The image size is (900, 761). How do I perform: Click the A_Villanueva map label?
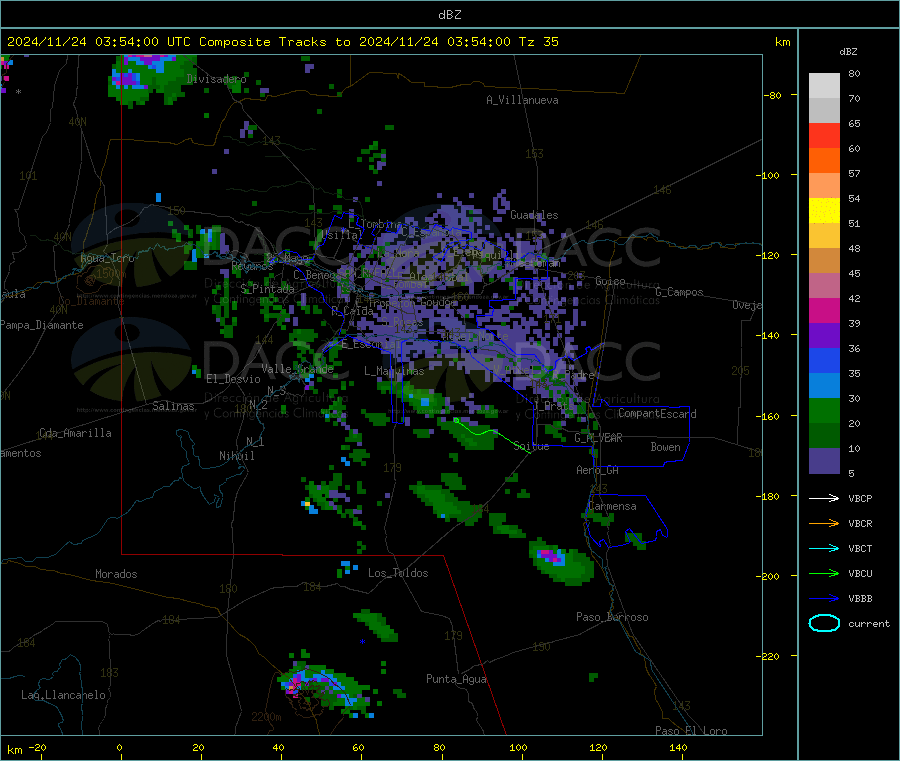coord(522,100)
